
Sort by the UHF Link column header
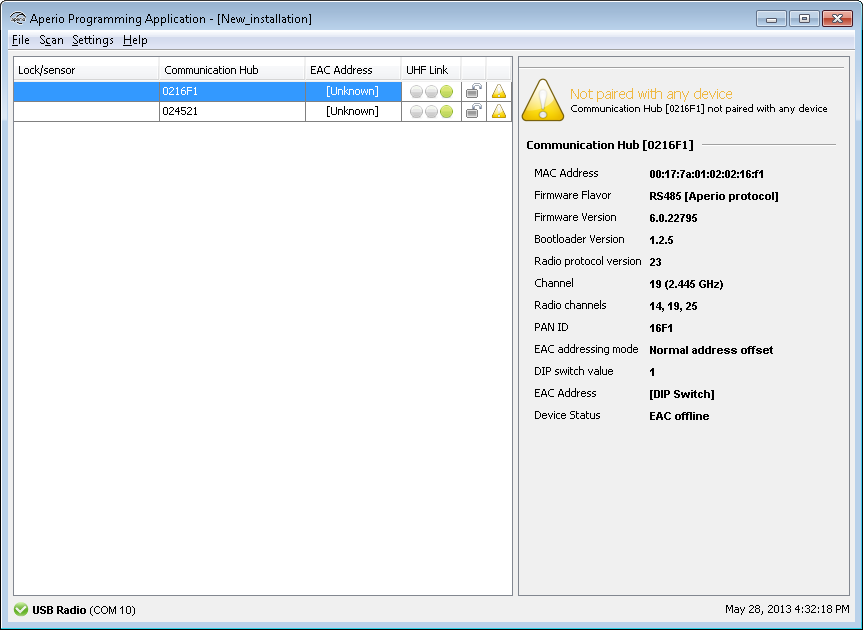[x=431, y=70]
